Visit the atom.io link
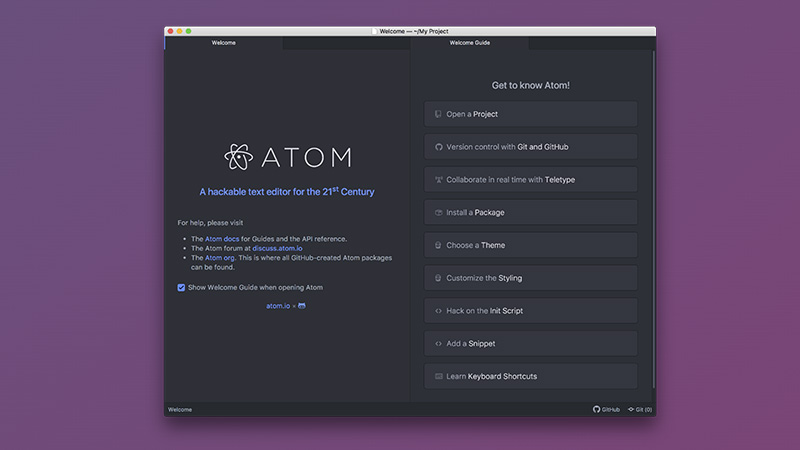This screenshot has height=450, width=800. click(278, 306)
